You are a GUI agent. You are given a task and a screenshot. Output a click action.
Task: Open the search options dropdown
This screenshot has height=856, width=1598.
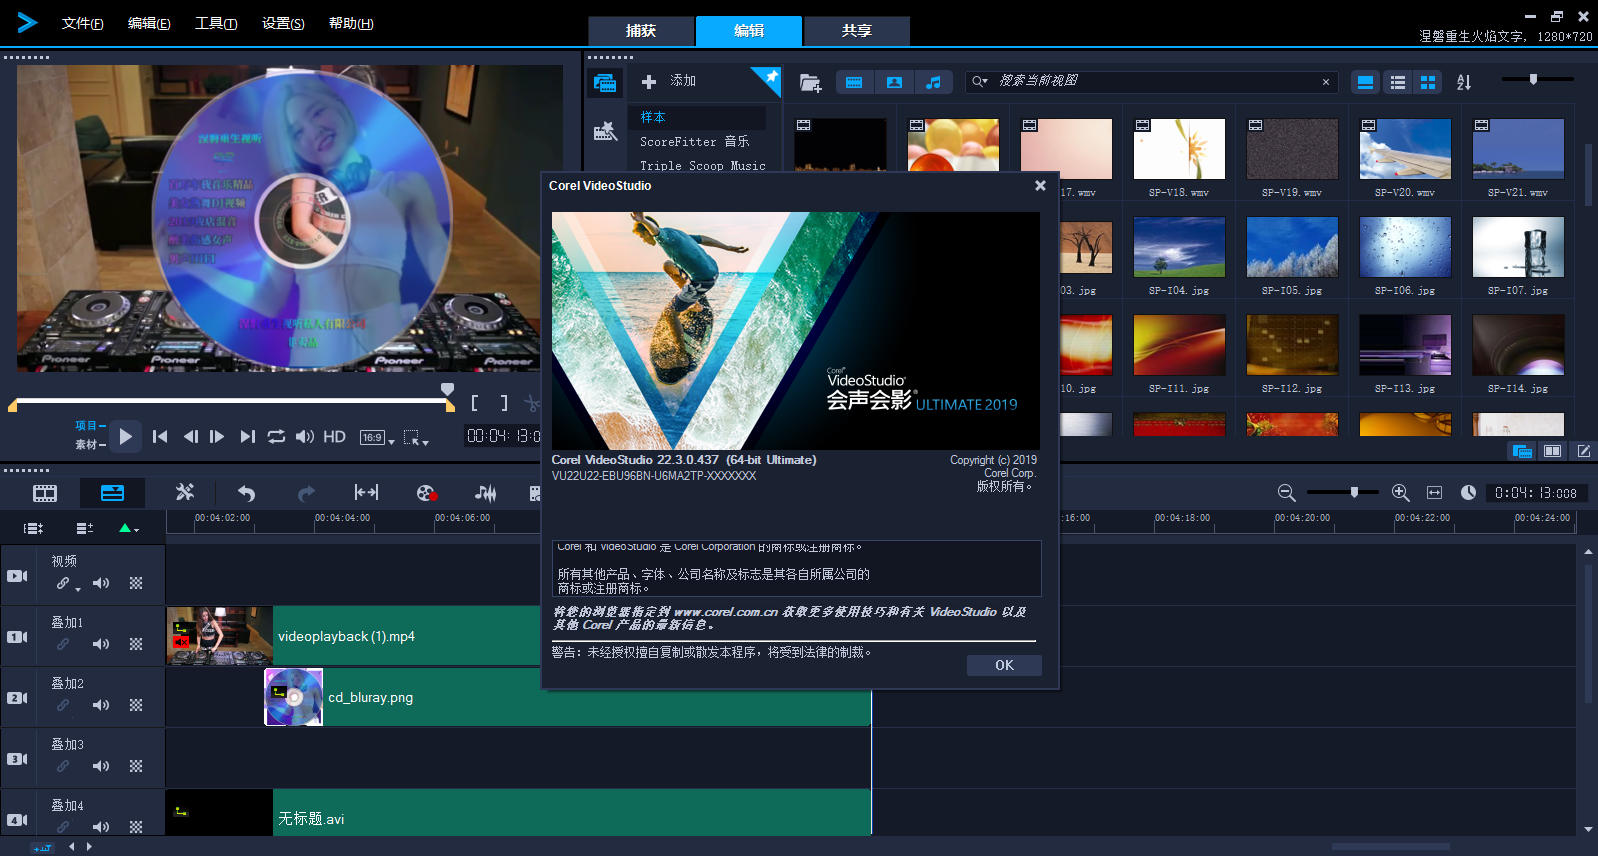pos(980,82)
